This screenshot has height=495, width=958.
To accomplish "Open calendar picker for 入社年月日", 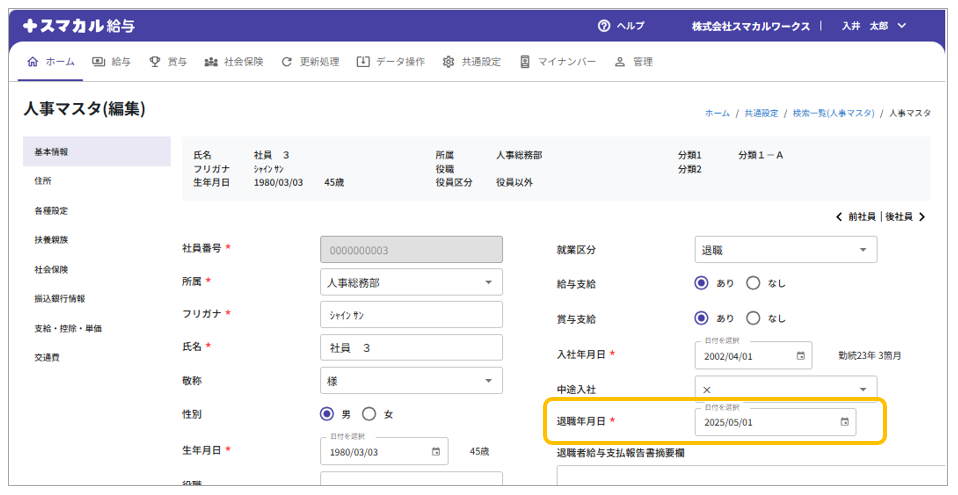I will [x=800, y=355].
